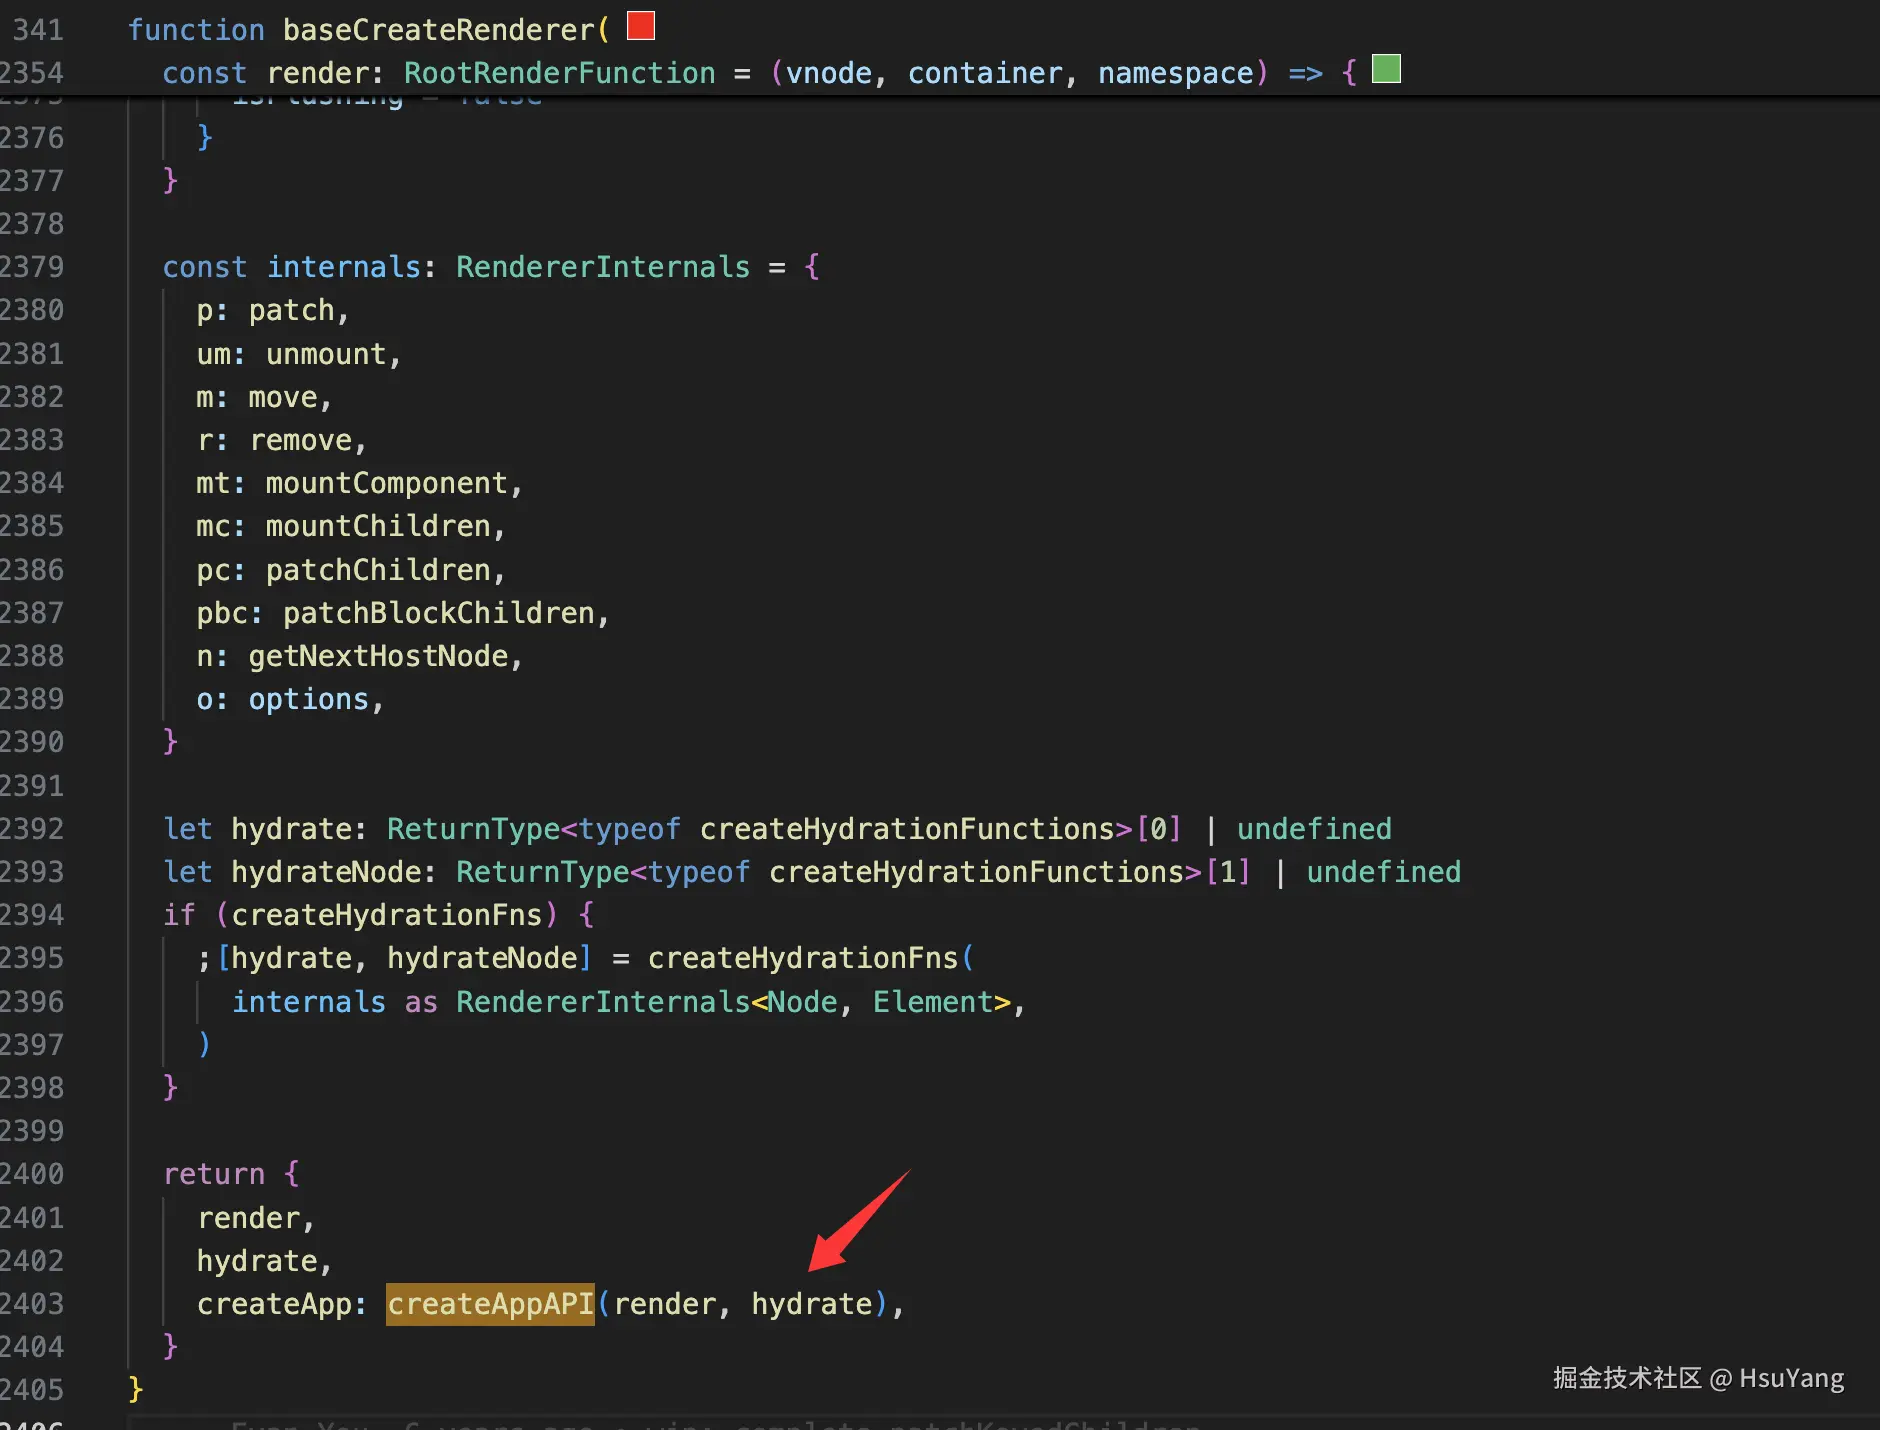The width and height of the screenshot is (1880, 1430).
Task: Click createHydrationFns call on line 2395
Action: (803, 958)
